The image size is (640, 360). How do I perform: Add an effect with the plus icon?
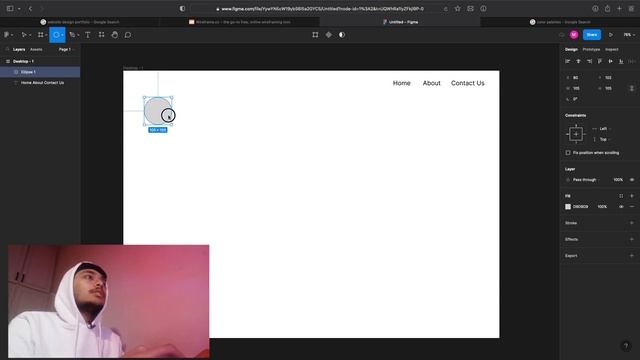(632, 239)
